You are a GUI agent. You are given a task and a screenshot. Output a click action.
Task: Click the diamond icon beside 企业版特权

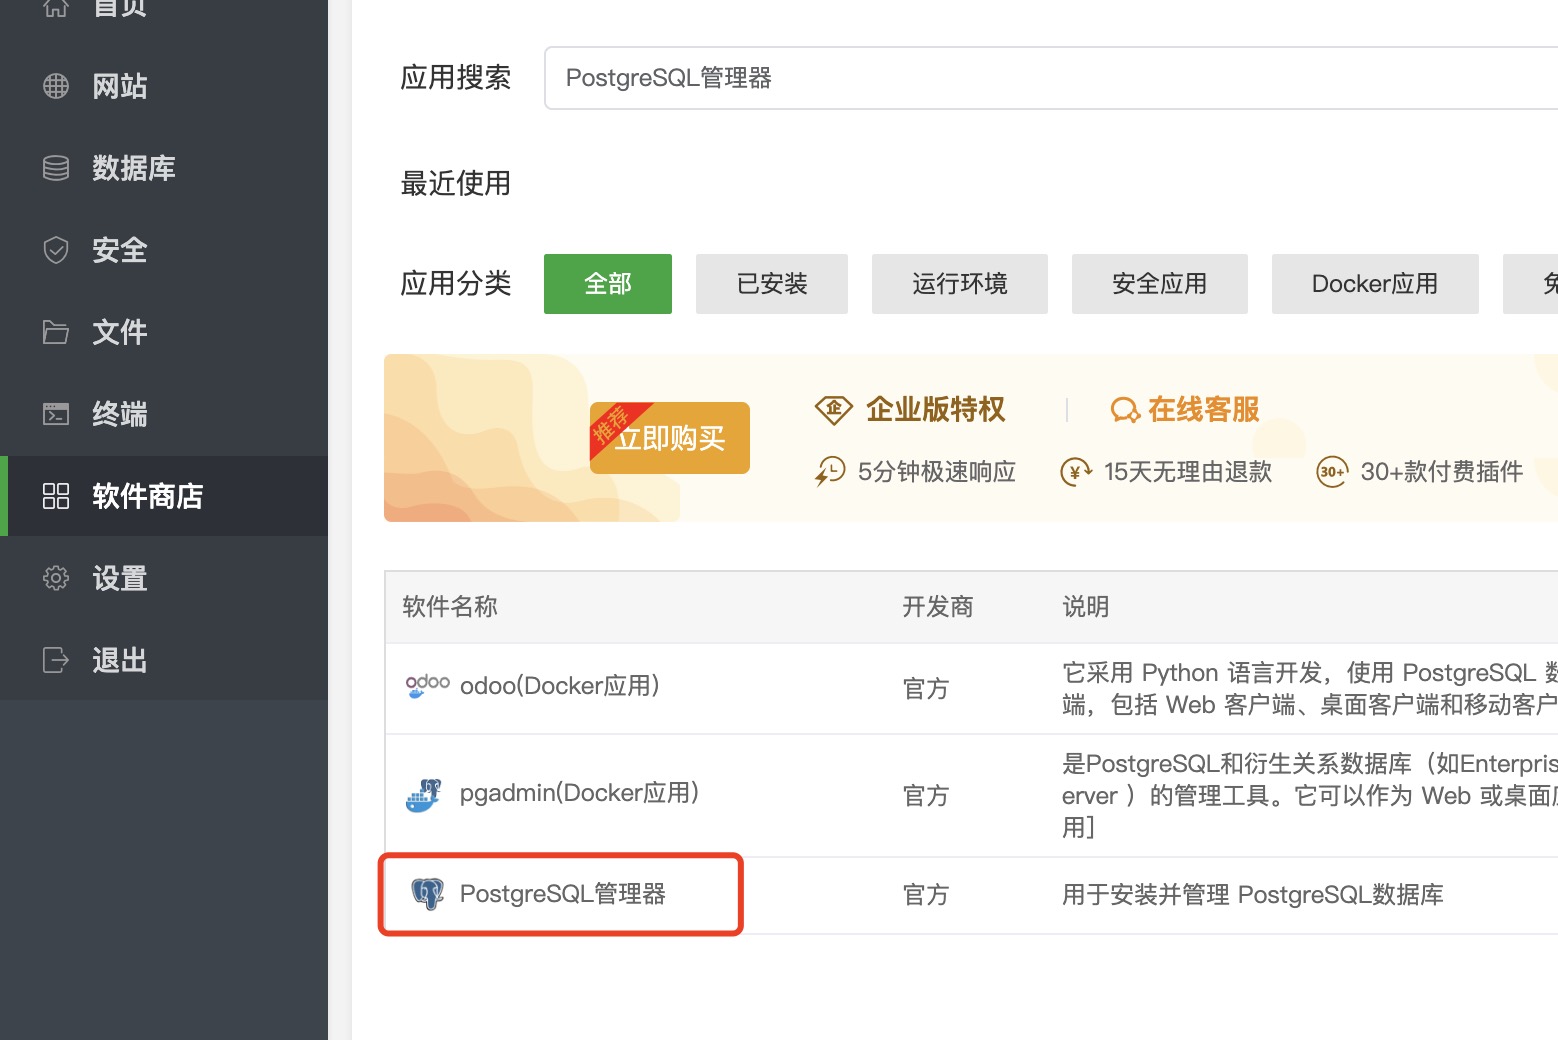click(x=833, y=409)
